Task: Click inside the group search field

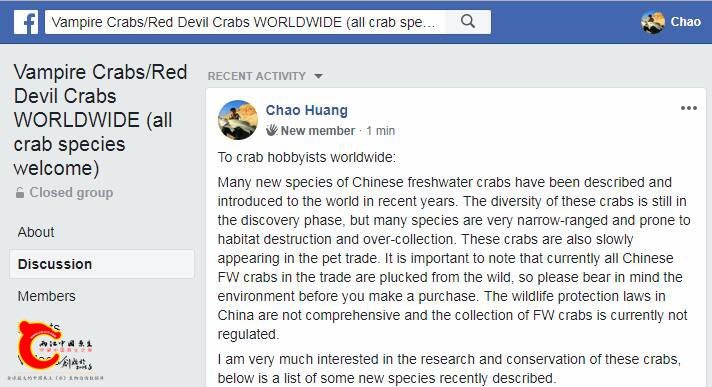Action: click(x=245, y=22)
